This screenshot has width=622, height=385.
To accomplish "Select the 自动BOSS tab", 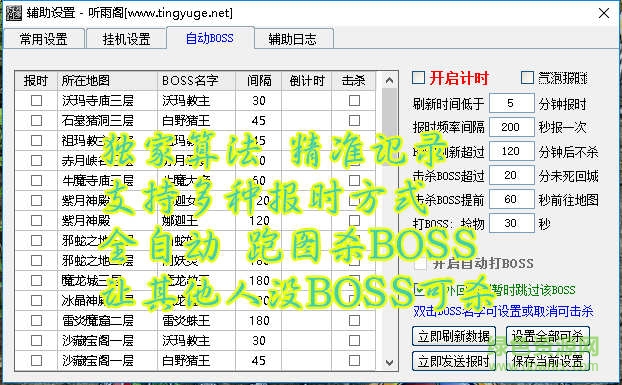I will coord(210,38).
